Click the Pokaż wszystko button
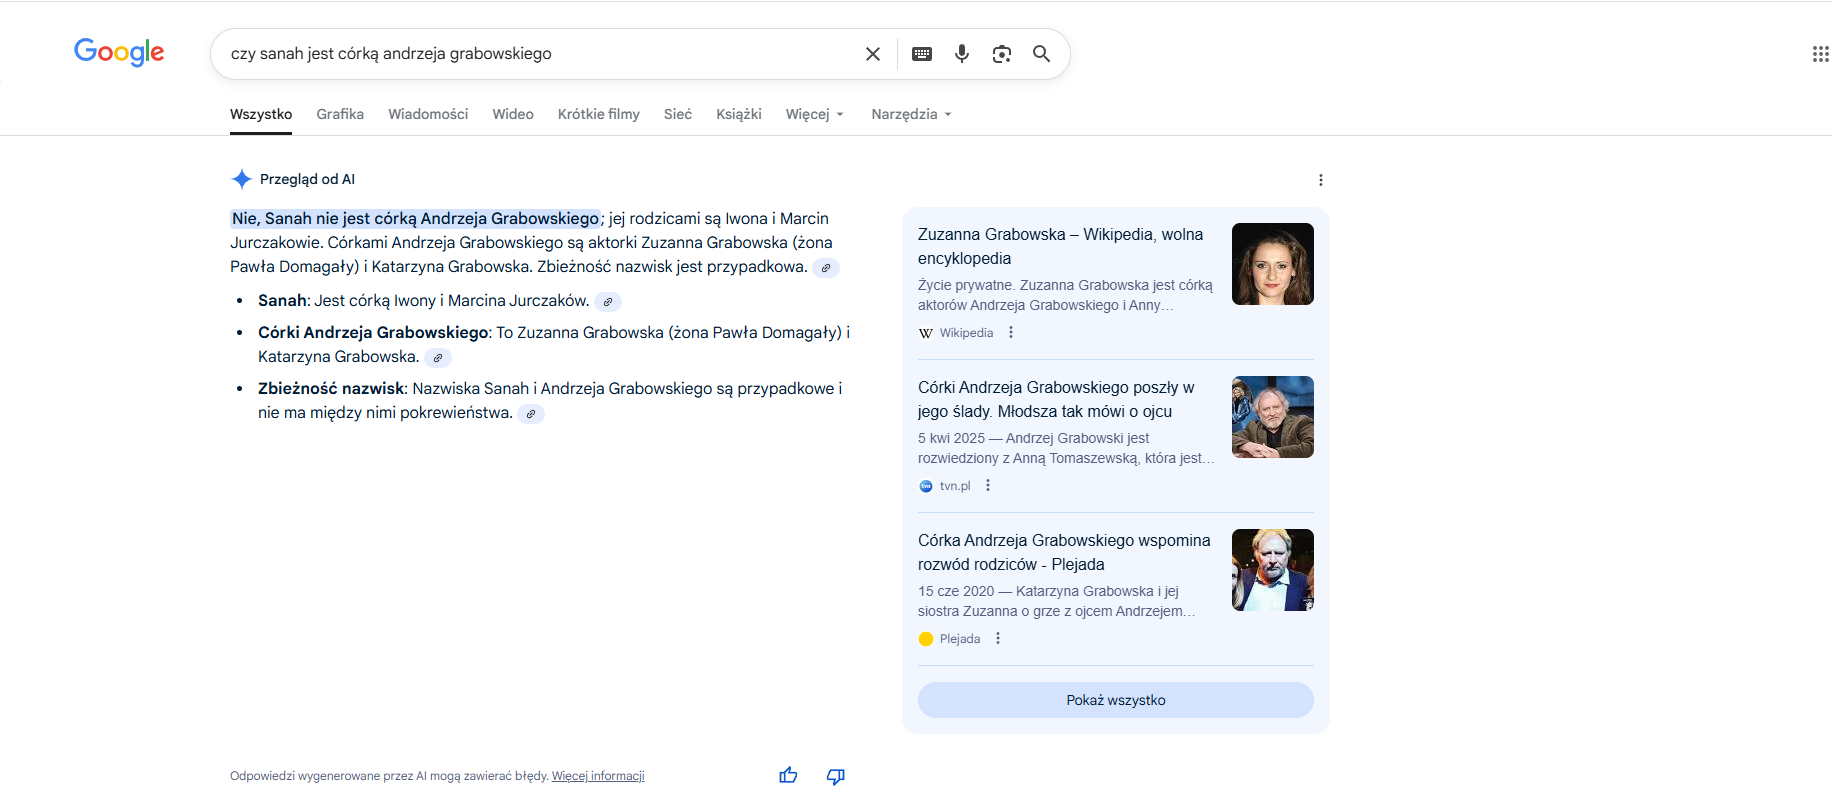 1115,700
